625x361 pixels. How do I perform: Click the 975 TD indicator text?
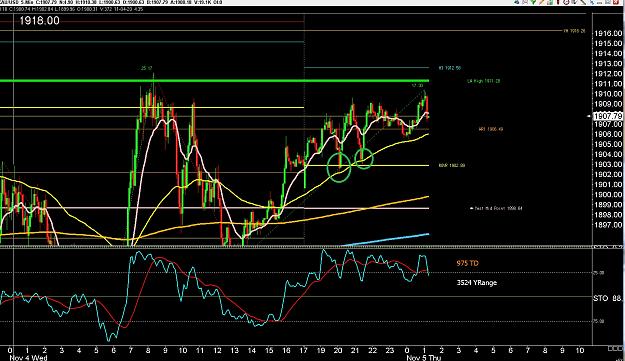tap(467, 263)
